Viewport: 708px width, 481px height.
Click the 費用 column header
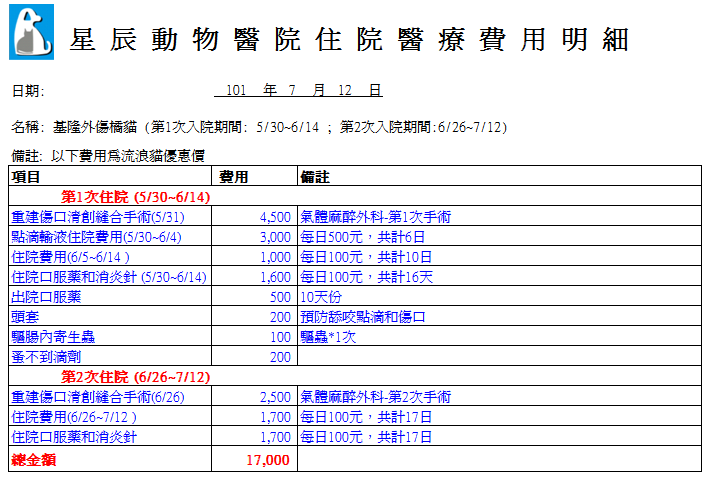click(x=233, y=177)
